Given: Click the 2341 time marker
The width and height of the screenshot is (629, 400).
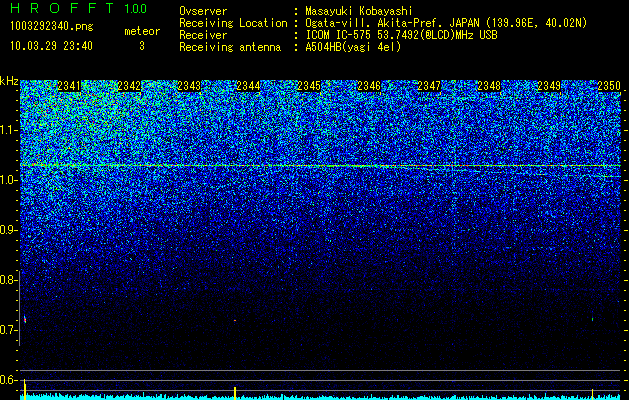Looking at the screenshot, I should (69, 86).
